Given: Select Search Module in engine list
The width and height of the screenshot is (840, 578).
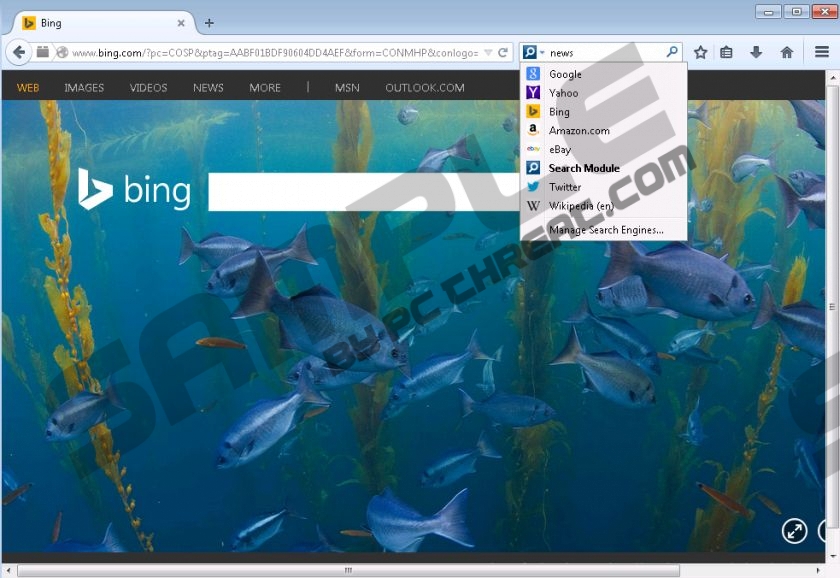Looking at the screenshot, I should click(x=583, y=168).
